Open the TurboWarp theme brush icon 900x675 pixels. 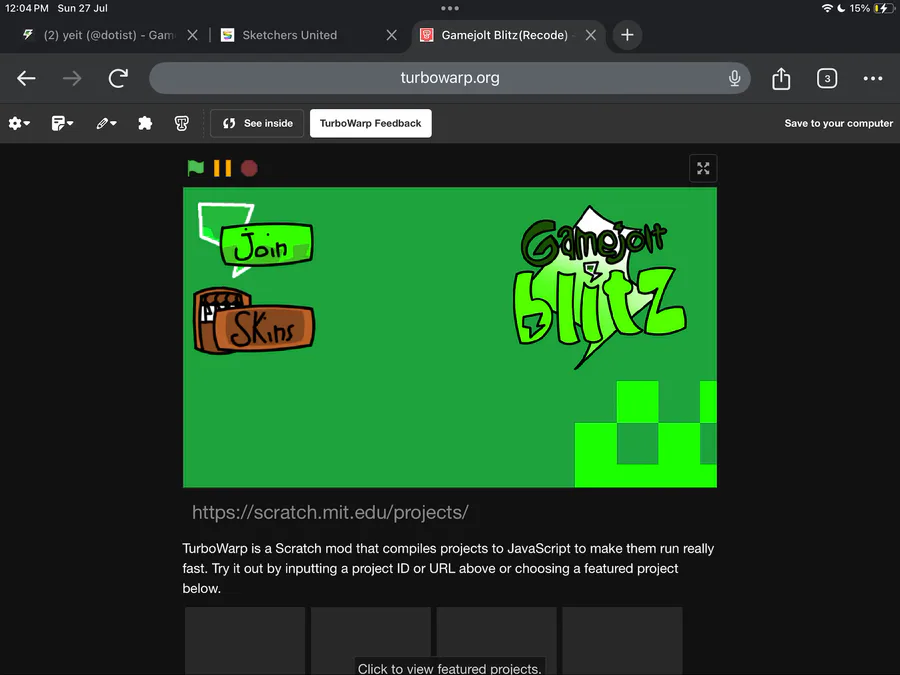181,123
